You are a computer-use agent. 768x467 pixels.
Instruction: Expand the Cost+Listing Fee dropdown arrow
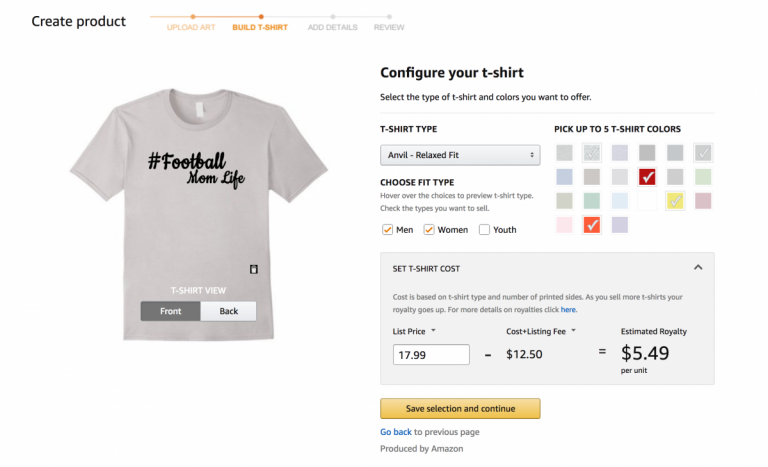(x=575, y=331)
